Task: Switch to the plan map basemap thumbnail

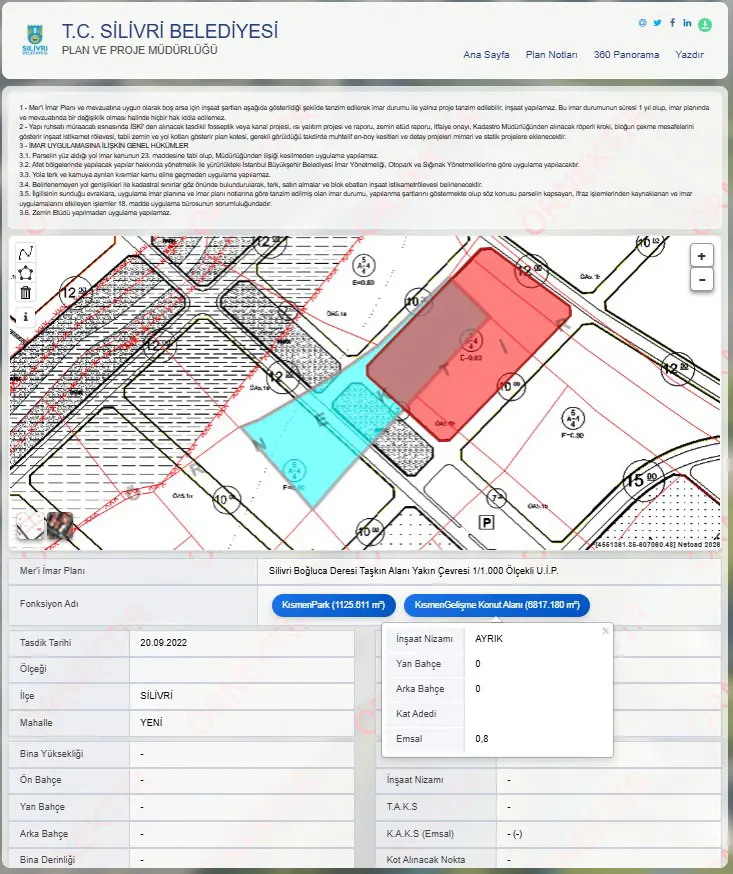Action: point(30,526)
